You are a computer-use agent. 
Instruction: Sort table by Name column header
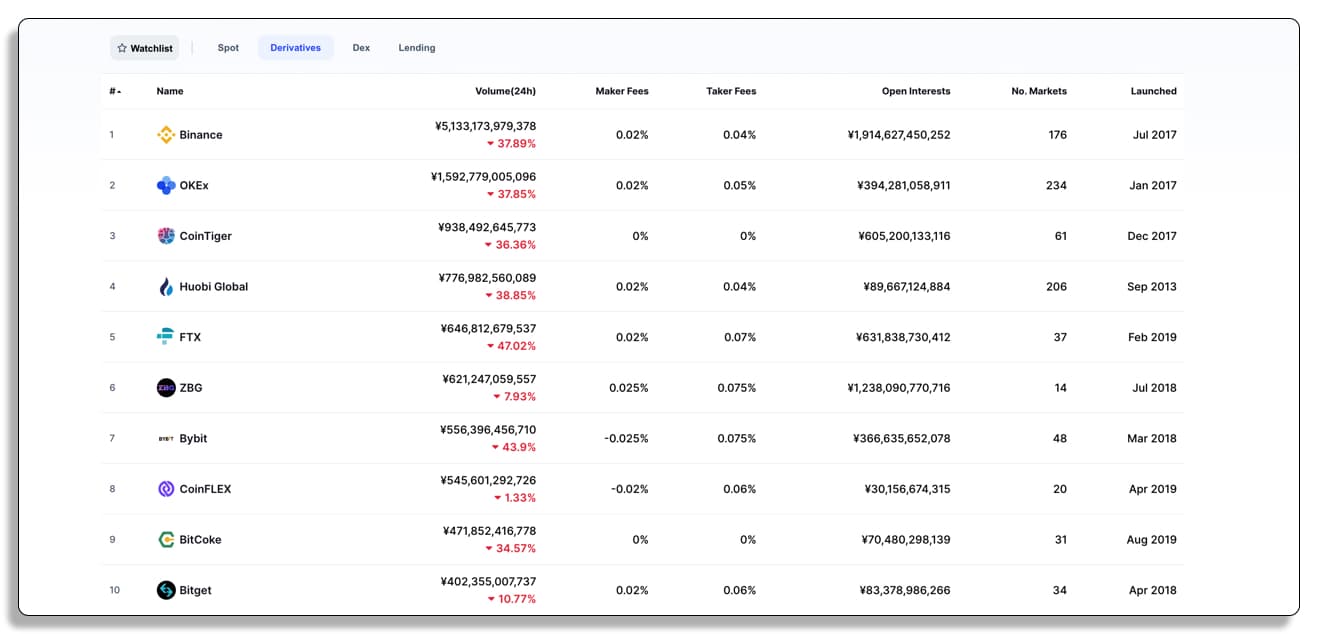(x=170, y=91)
